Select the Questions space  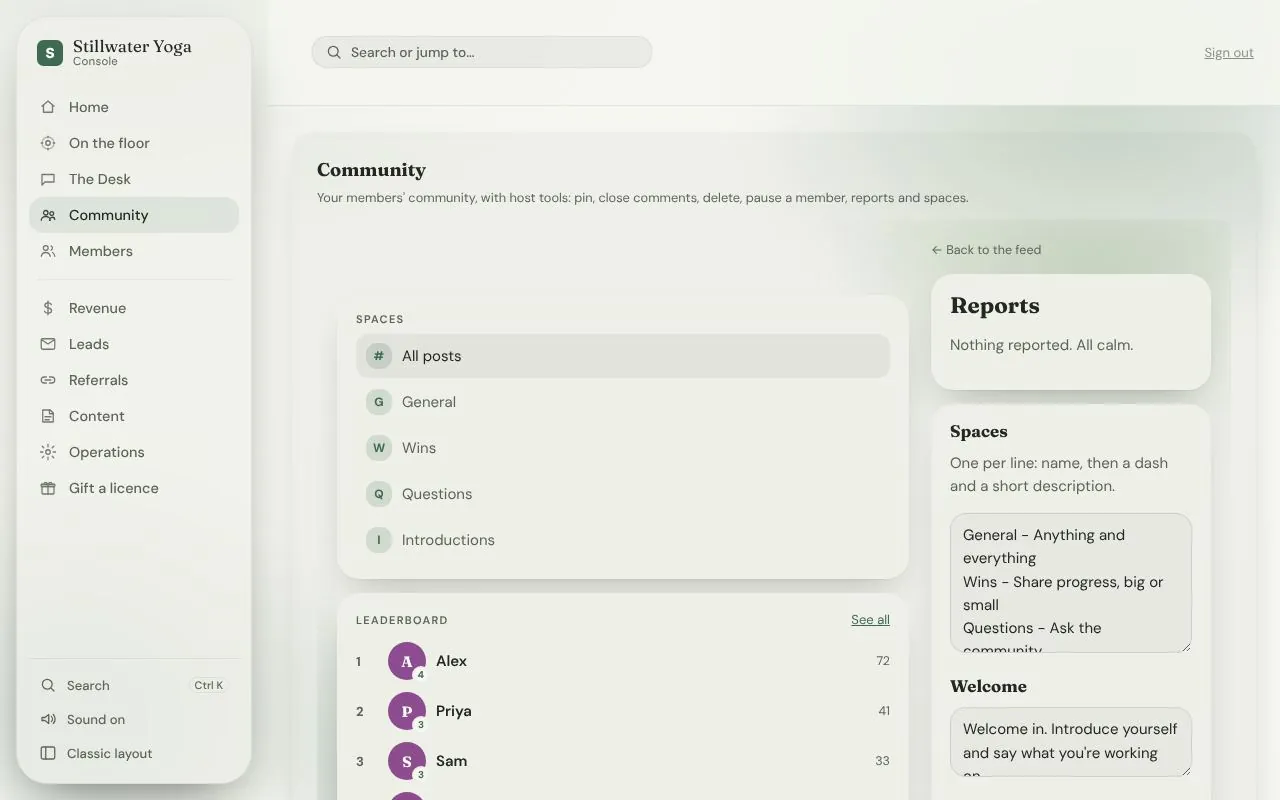pos(623,494)
